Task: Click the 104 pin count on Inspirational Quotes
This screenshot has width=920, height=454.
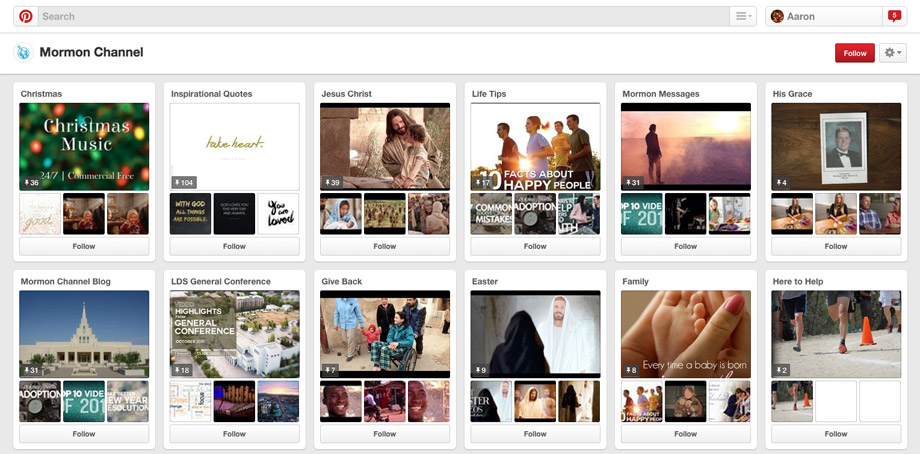Action: [x=184, y=182]
